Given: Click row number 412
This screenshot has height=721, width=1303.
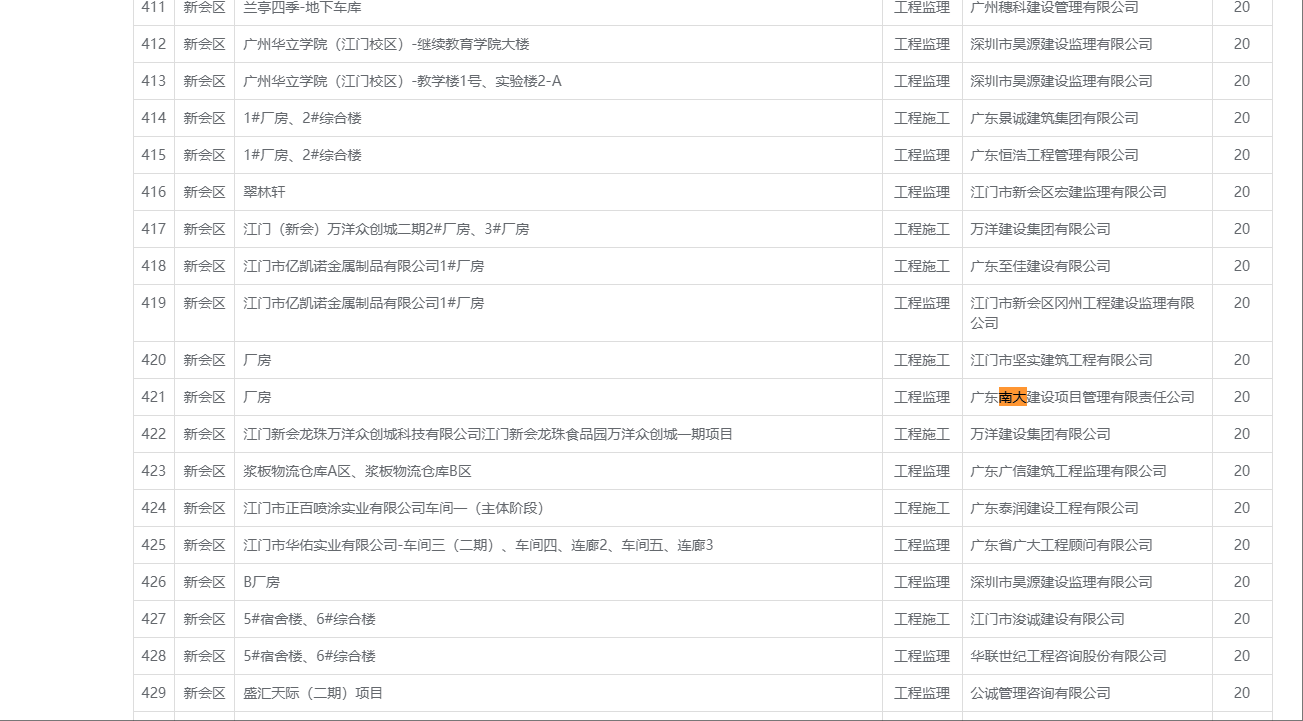Looking at the screenshot, I should coord(153,44).
